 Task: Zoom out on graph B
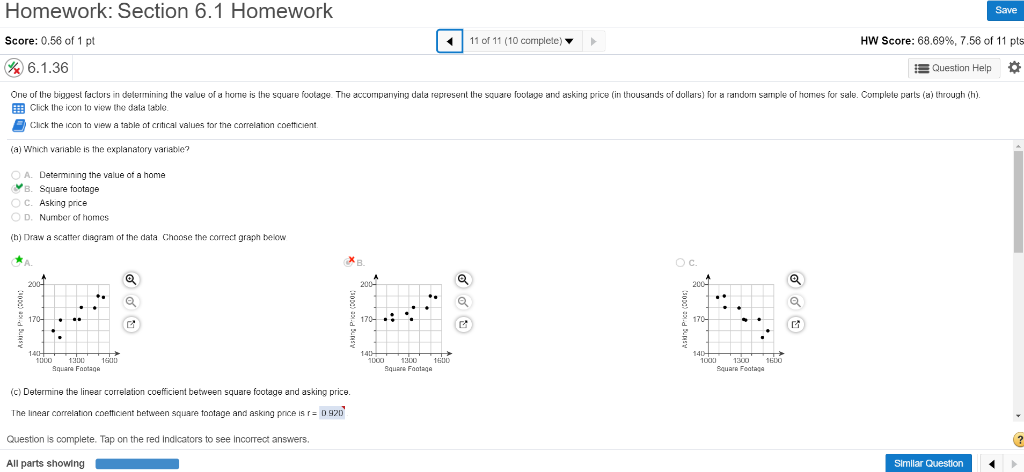click(463, 302)
